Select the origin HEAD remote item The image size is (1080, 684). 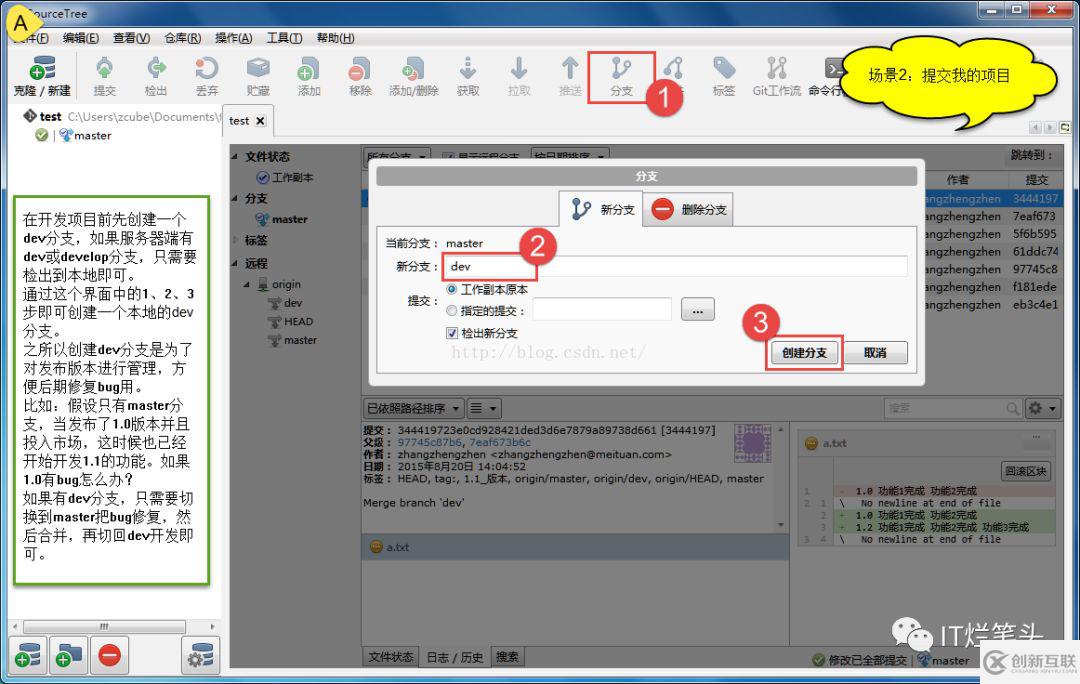(x=290, y=322)
